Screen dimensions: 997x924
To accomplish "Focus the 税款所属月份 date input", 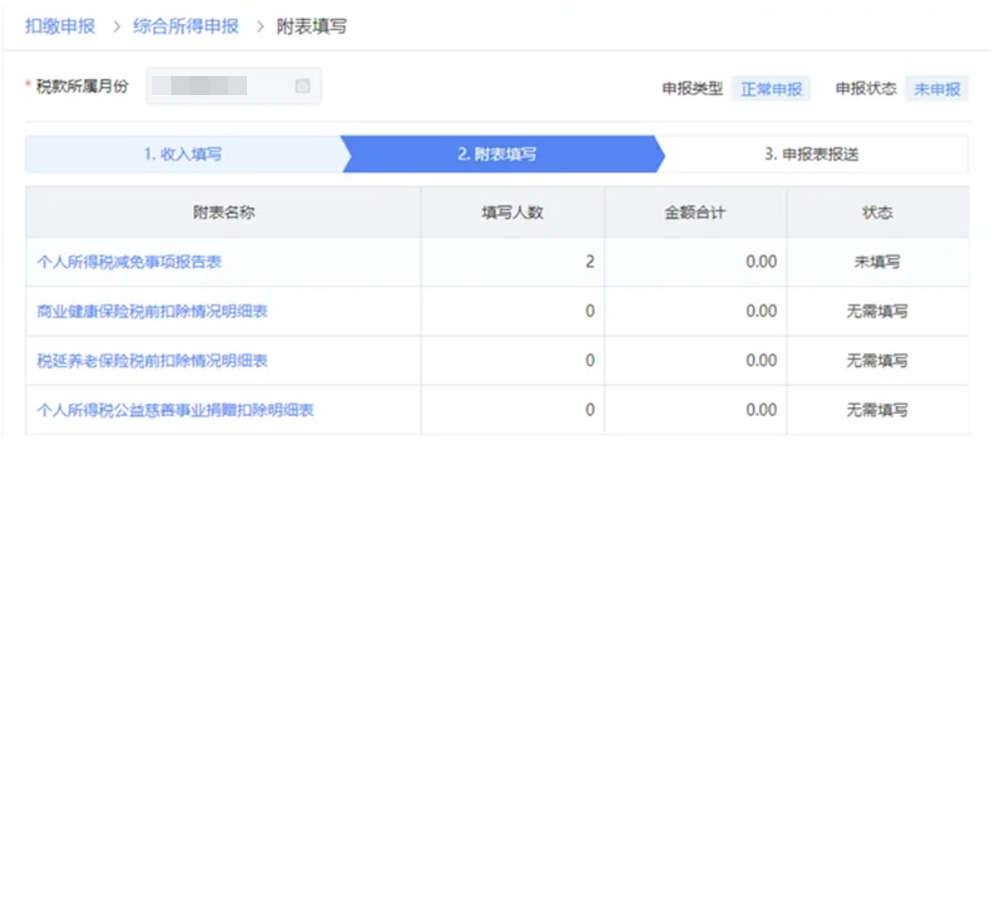I will 222,87.
